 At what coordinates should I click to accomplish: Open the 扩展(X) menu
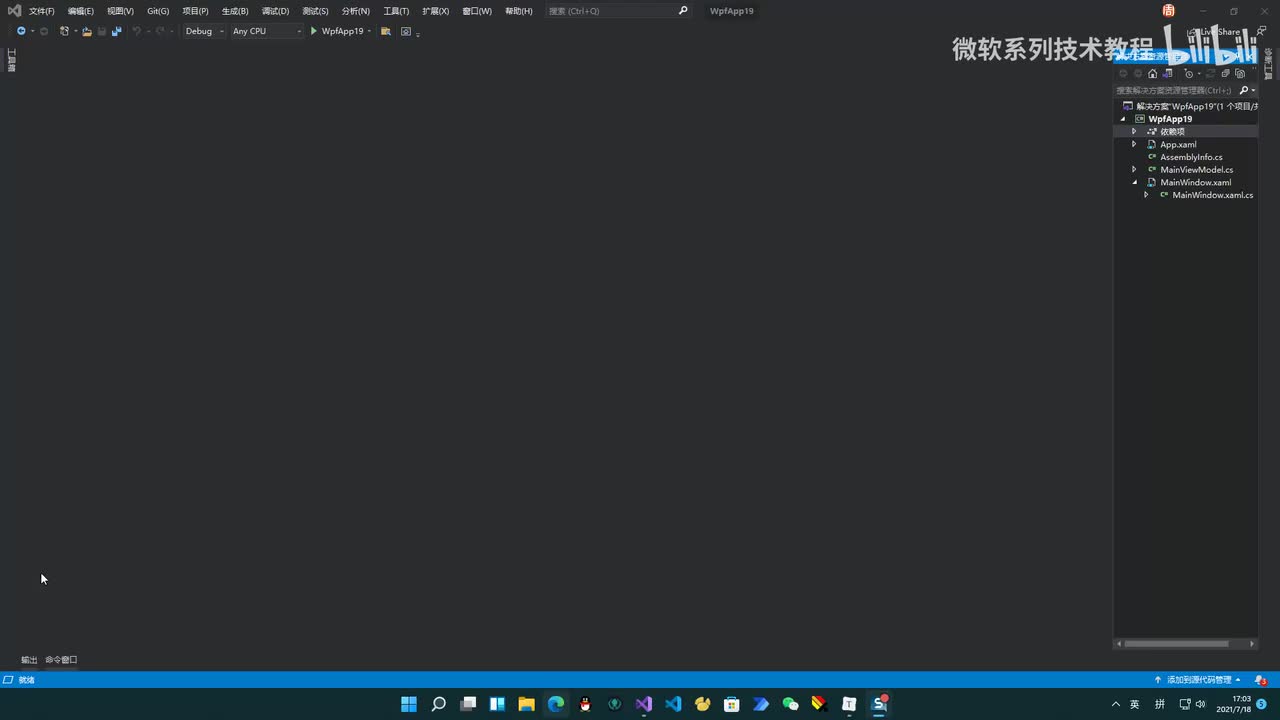(436, 11)
